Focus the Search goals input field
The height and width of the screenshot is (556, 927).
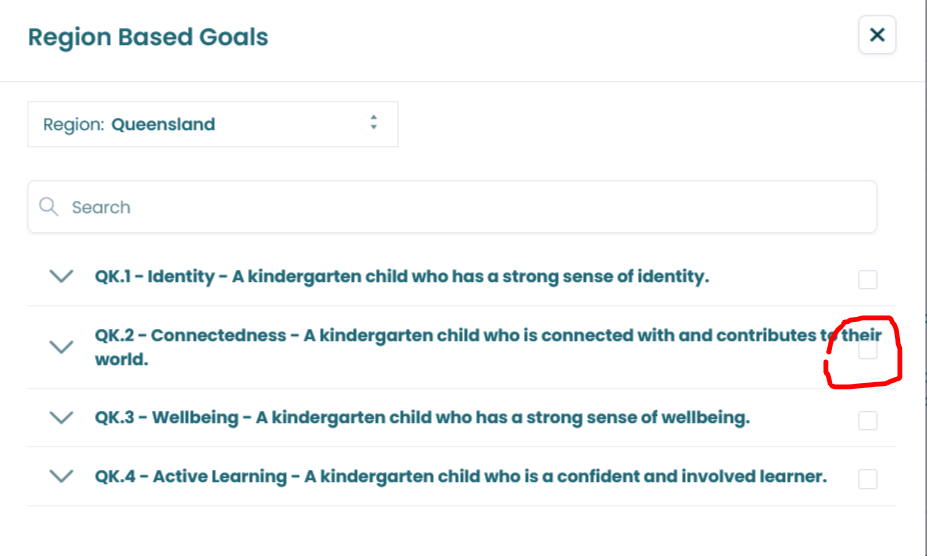[x=460, y=207]
